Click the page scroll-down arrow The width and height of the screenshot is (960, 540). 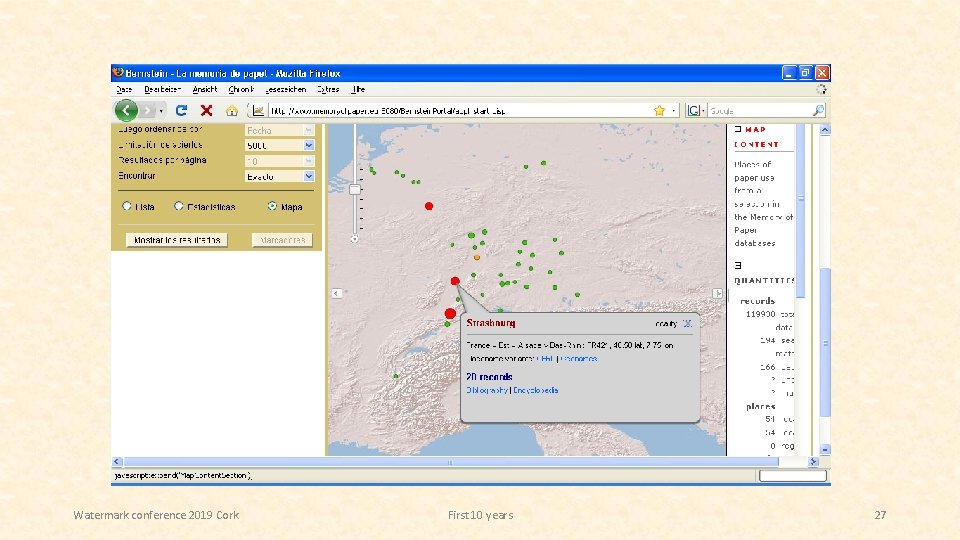tap(825, 449)
